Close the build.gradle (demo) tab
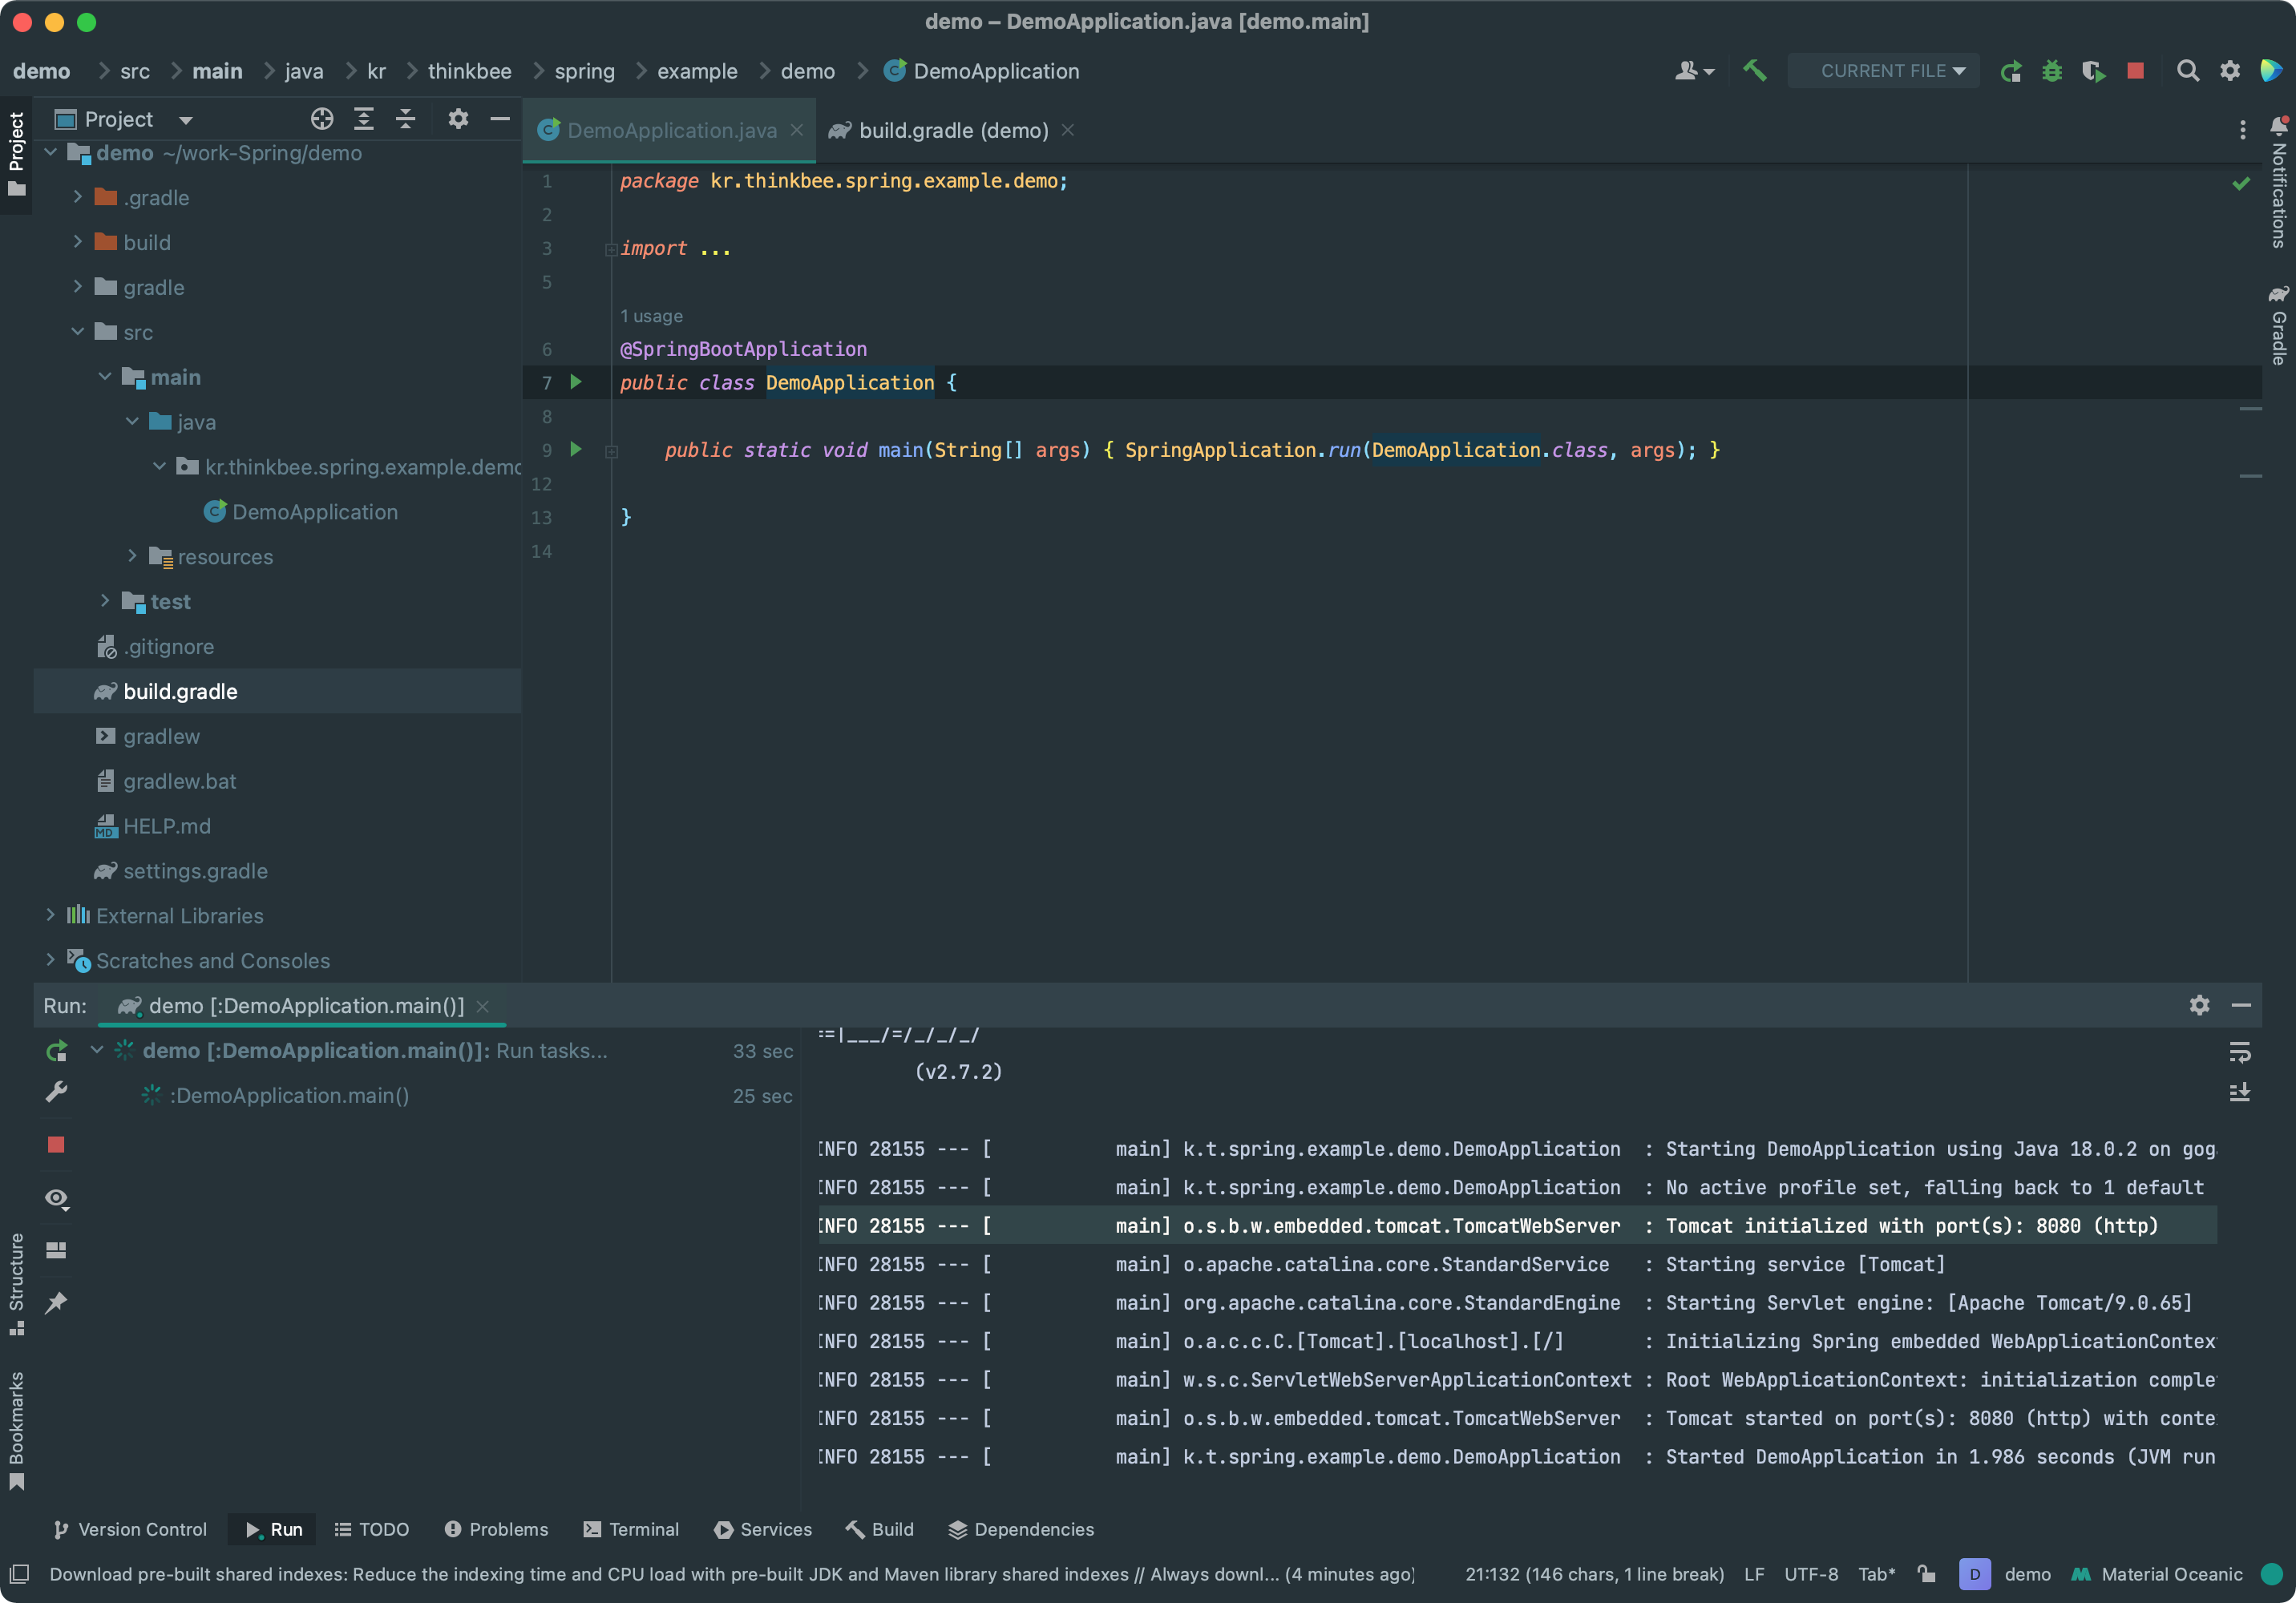The height and width of the screenshot is (1603, 2296). coord(1068,130)
